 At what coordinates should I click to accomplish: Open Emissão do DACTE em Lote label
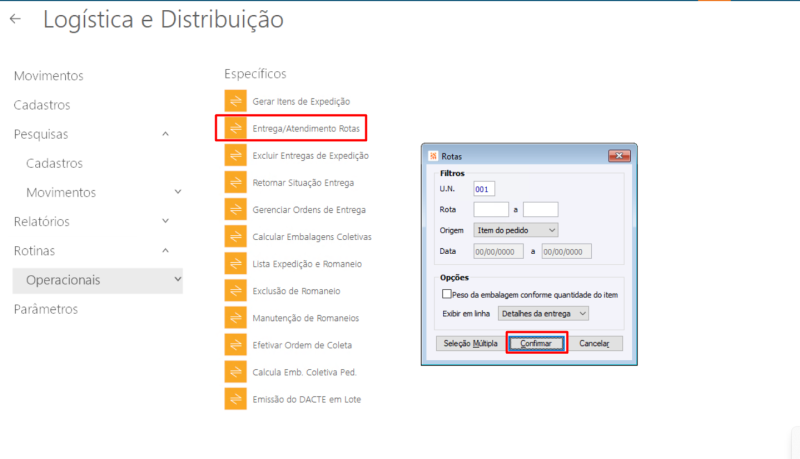[307, 399]
